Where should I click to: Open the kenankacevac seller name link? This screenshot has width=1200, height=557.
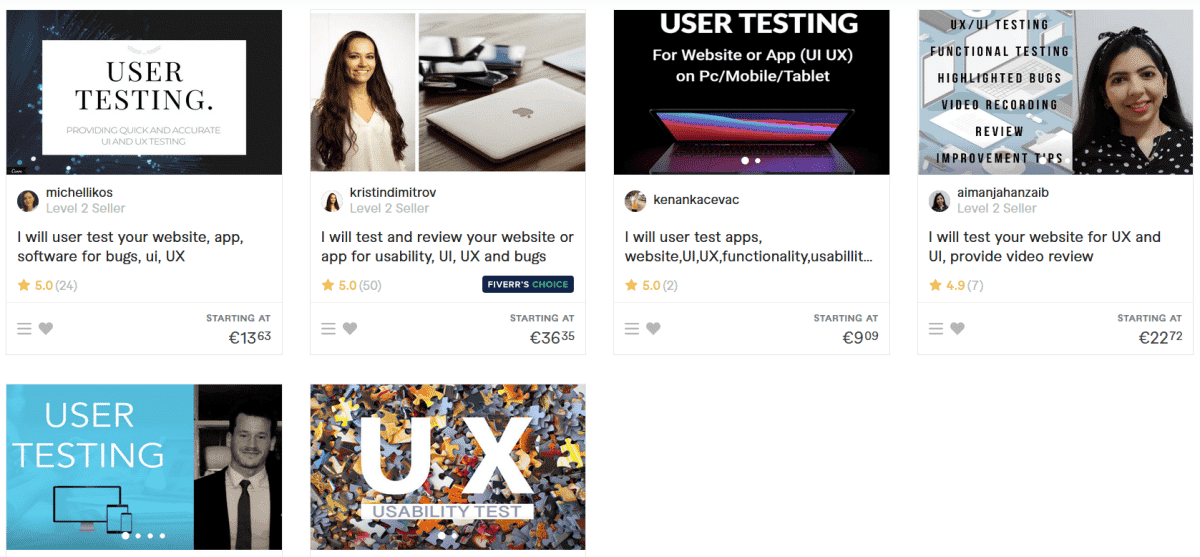696,200
